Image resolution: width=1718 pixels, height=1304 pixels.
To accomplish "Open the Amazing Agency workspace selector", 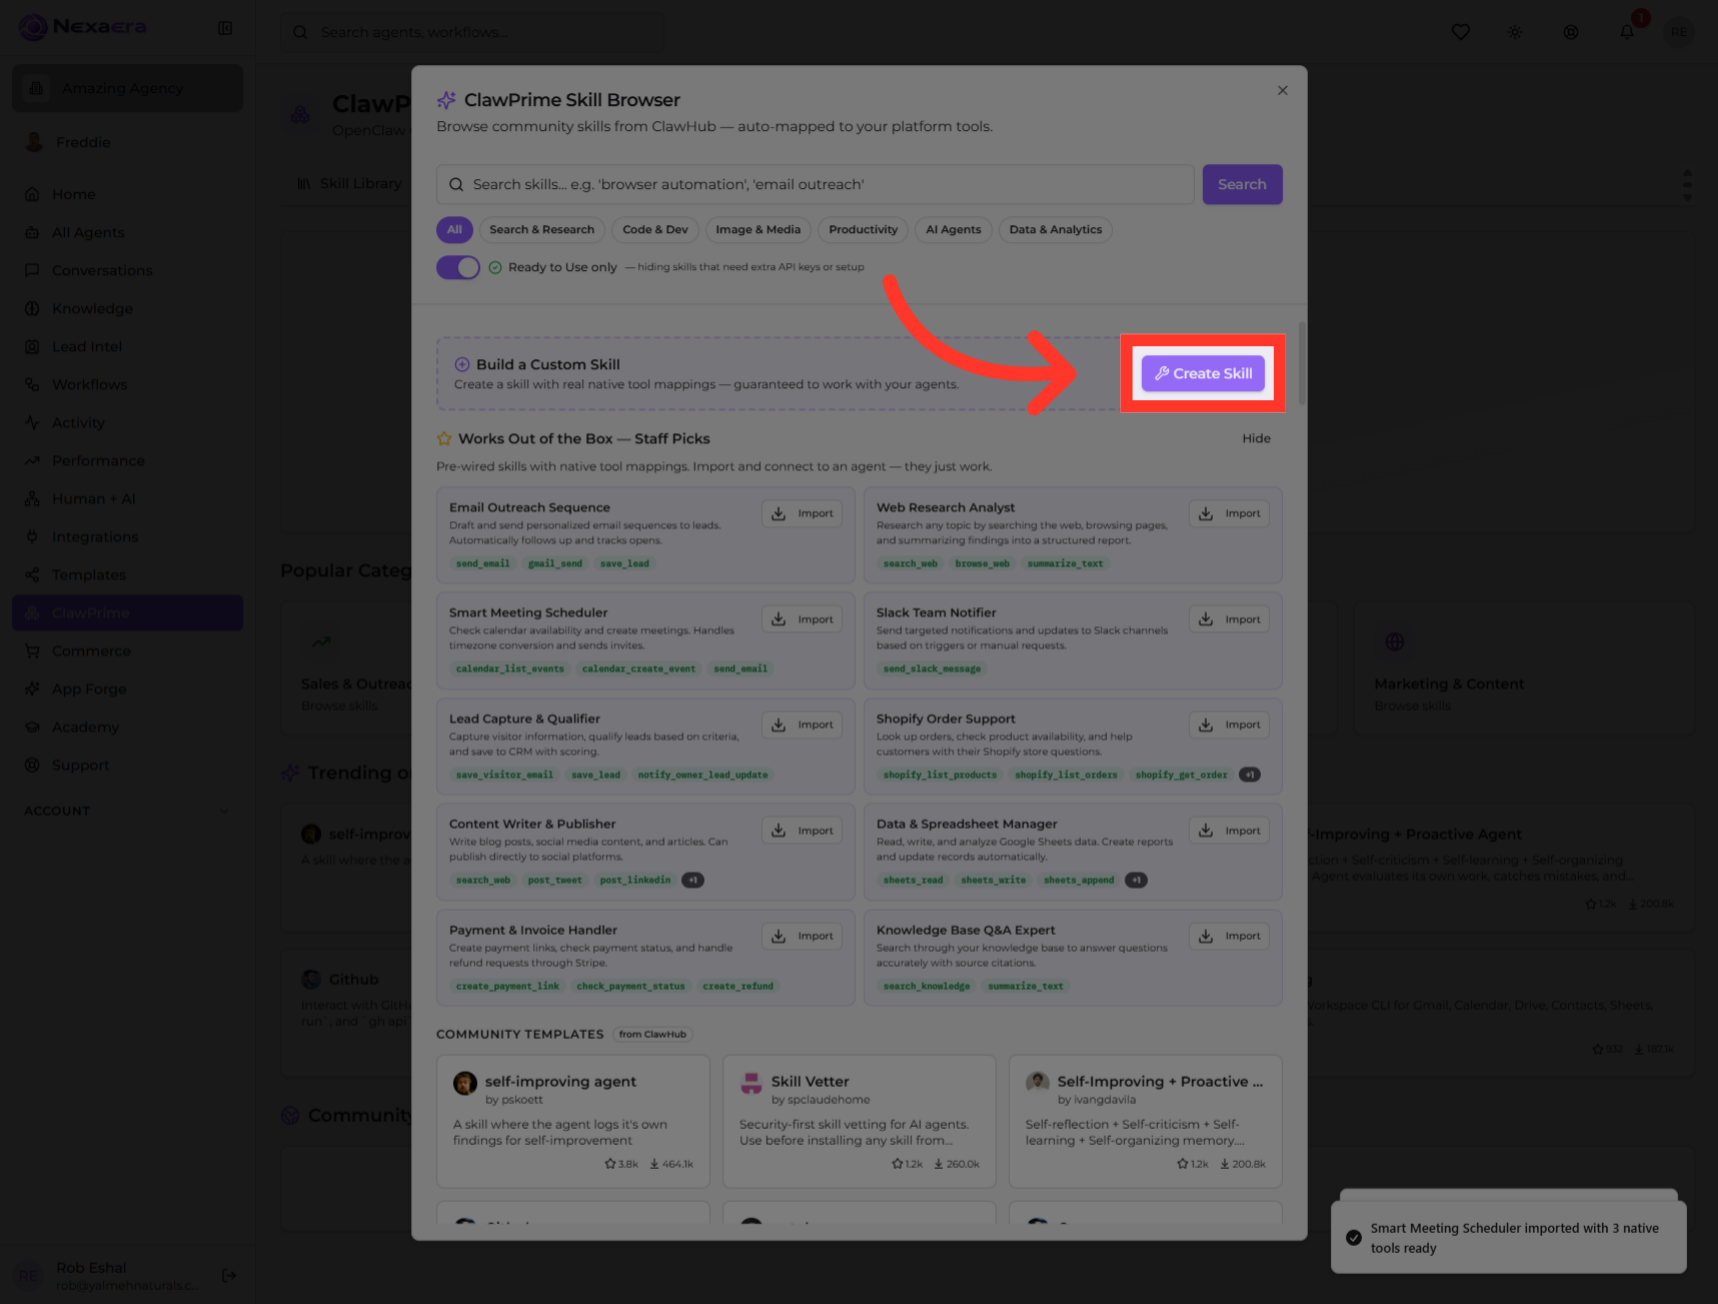I will 127,88.
